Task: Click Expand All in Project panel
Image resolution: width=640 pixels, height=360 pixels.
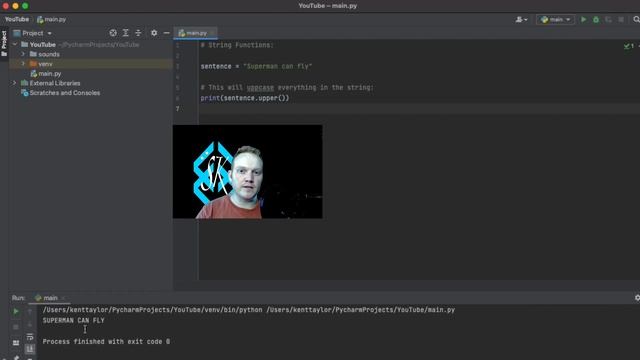Action: 126,33
